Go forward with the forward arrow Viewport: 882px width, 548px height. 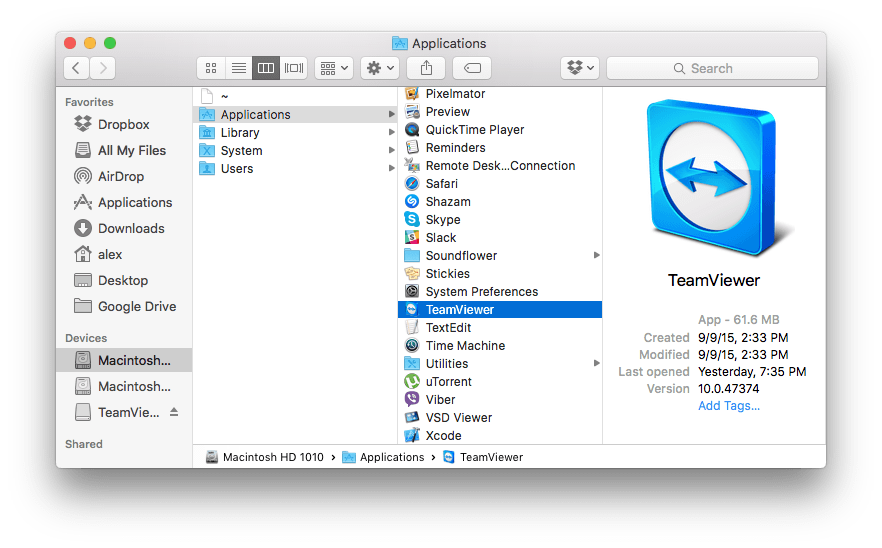click(103, 68)
